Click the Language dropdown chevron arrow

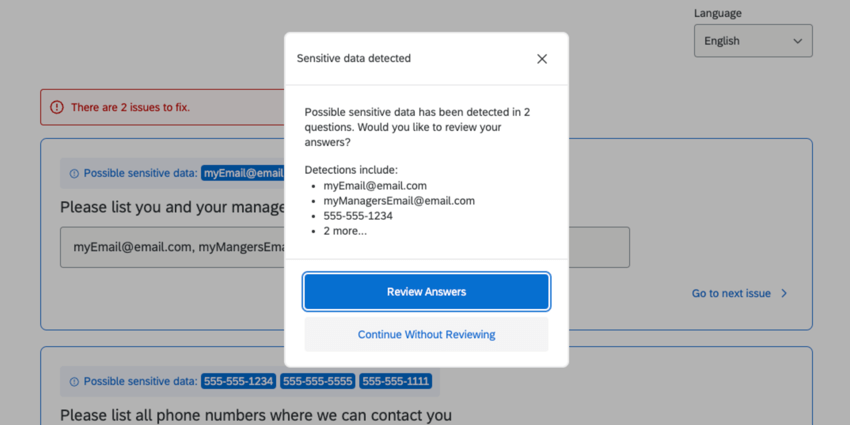pyautogui.click(x=797, y=41)
